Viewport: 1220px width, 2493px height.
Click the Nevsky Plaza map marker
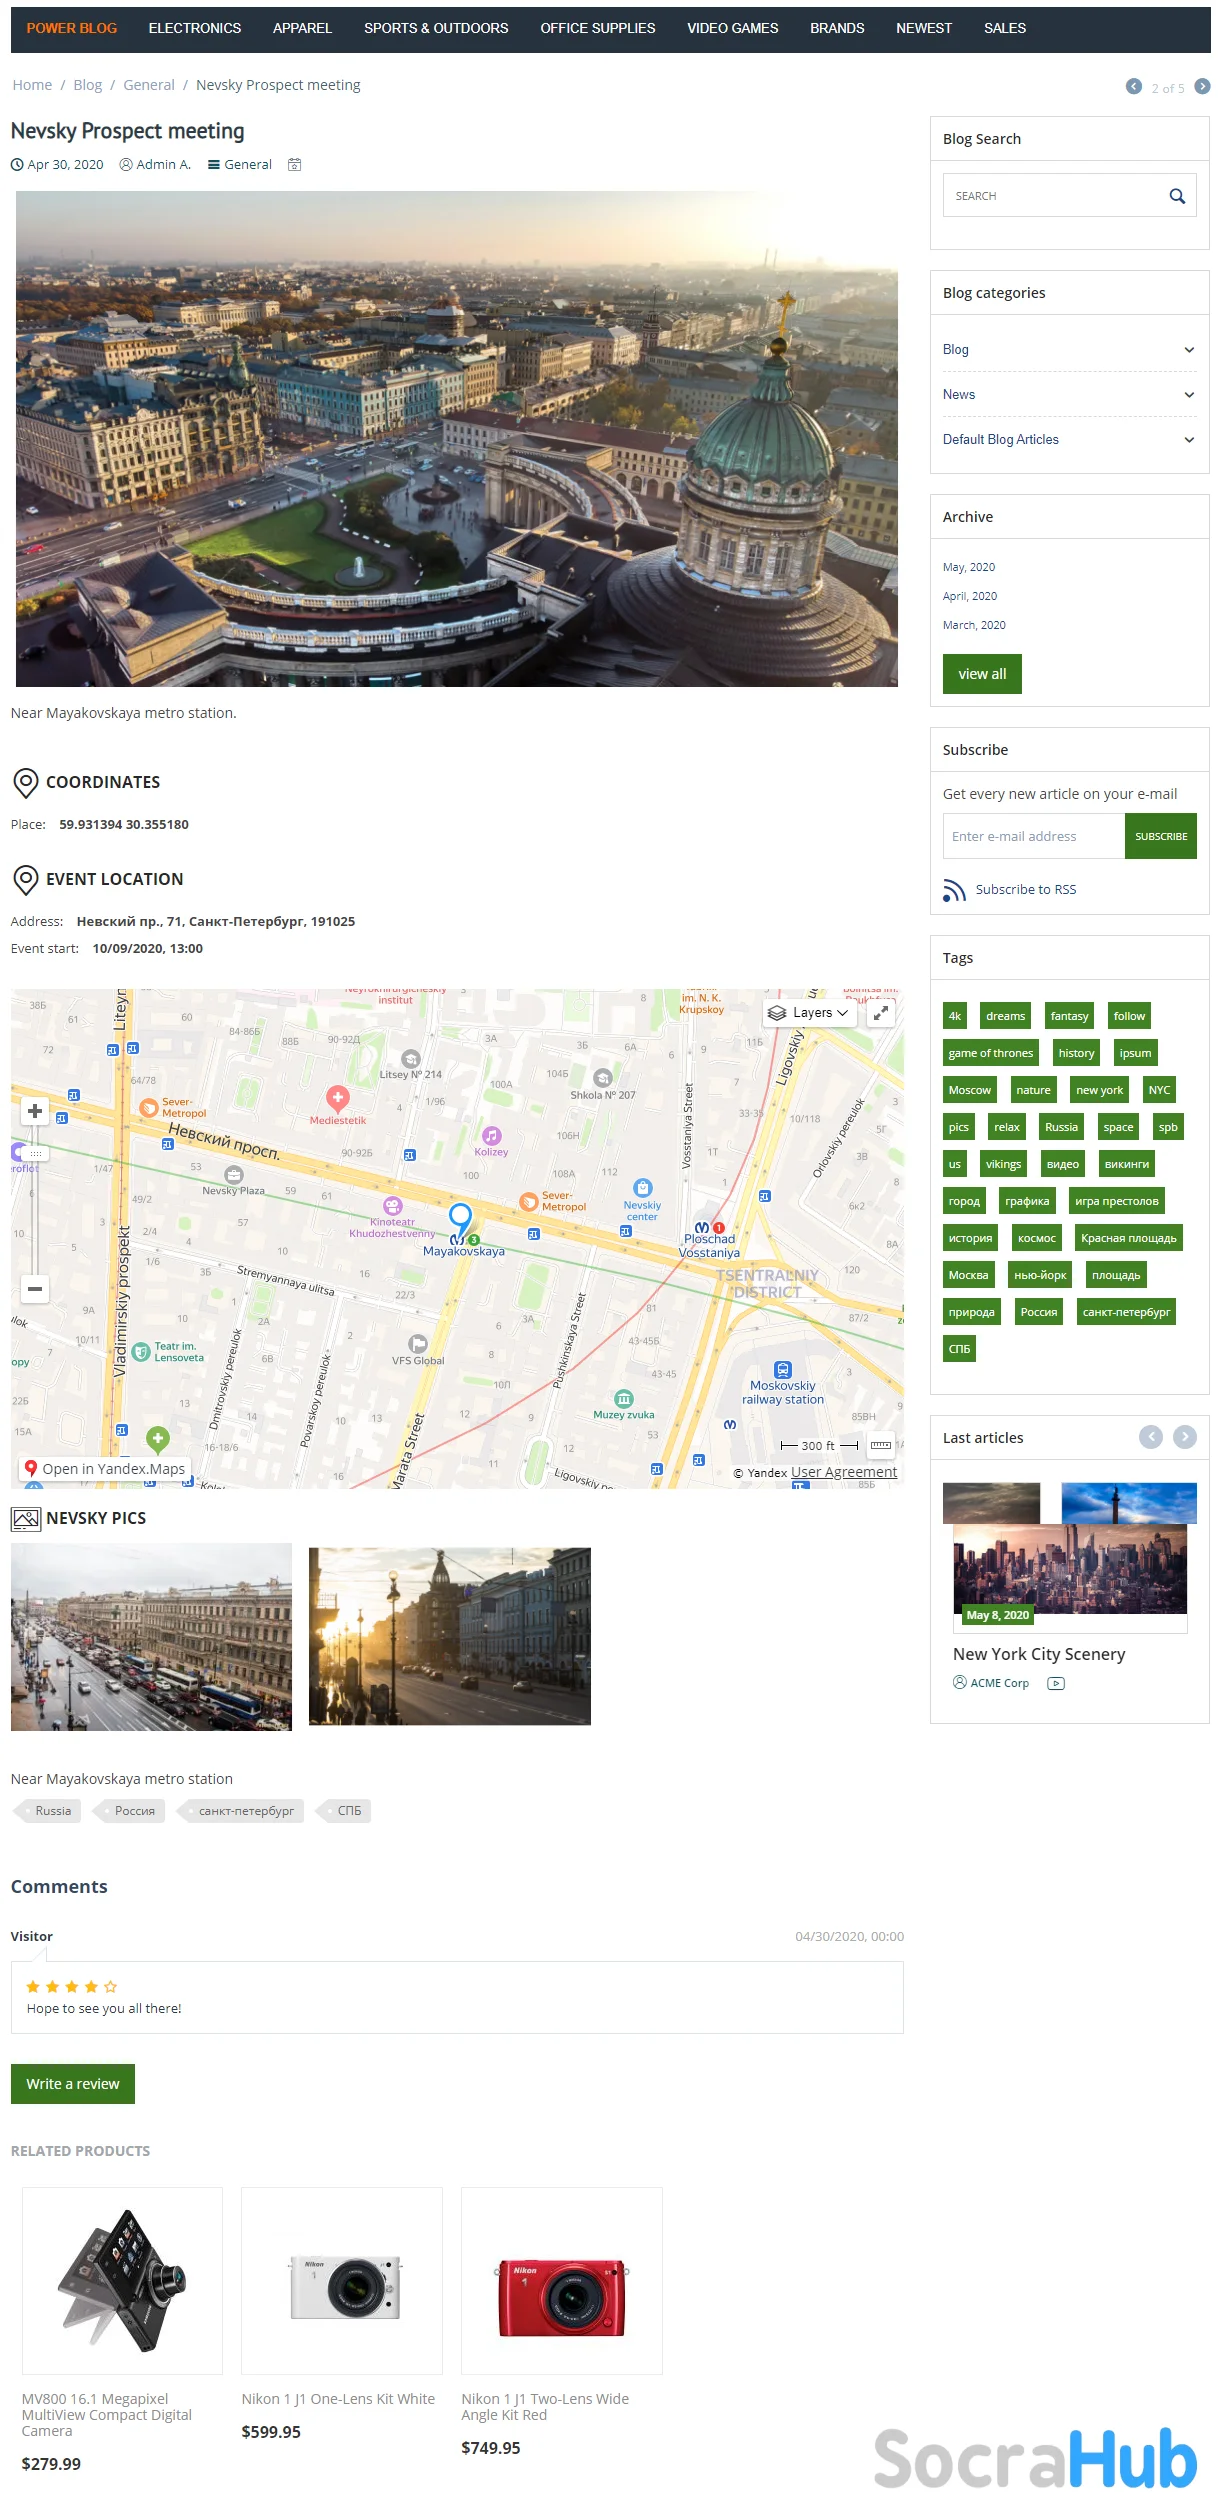(233, 1176)
